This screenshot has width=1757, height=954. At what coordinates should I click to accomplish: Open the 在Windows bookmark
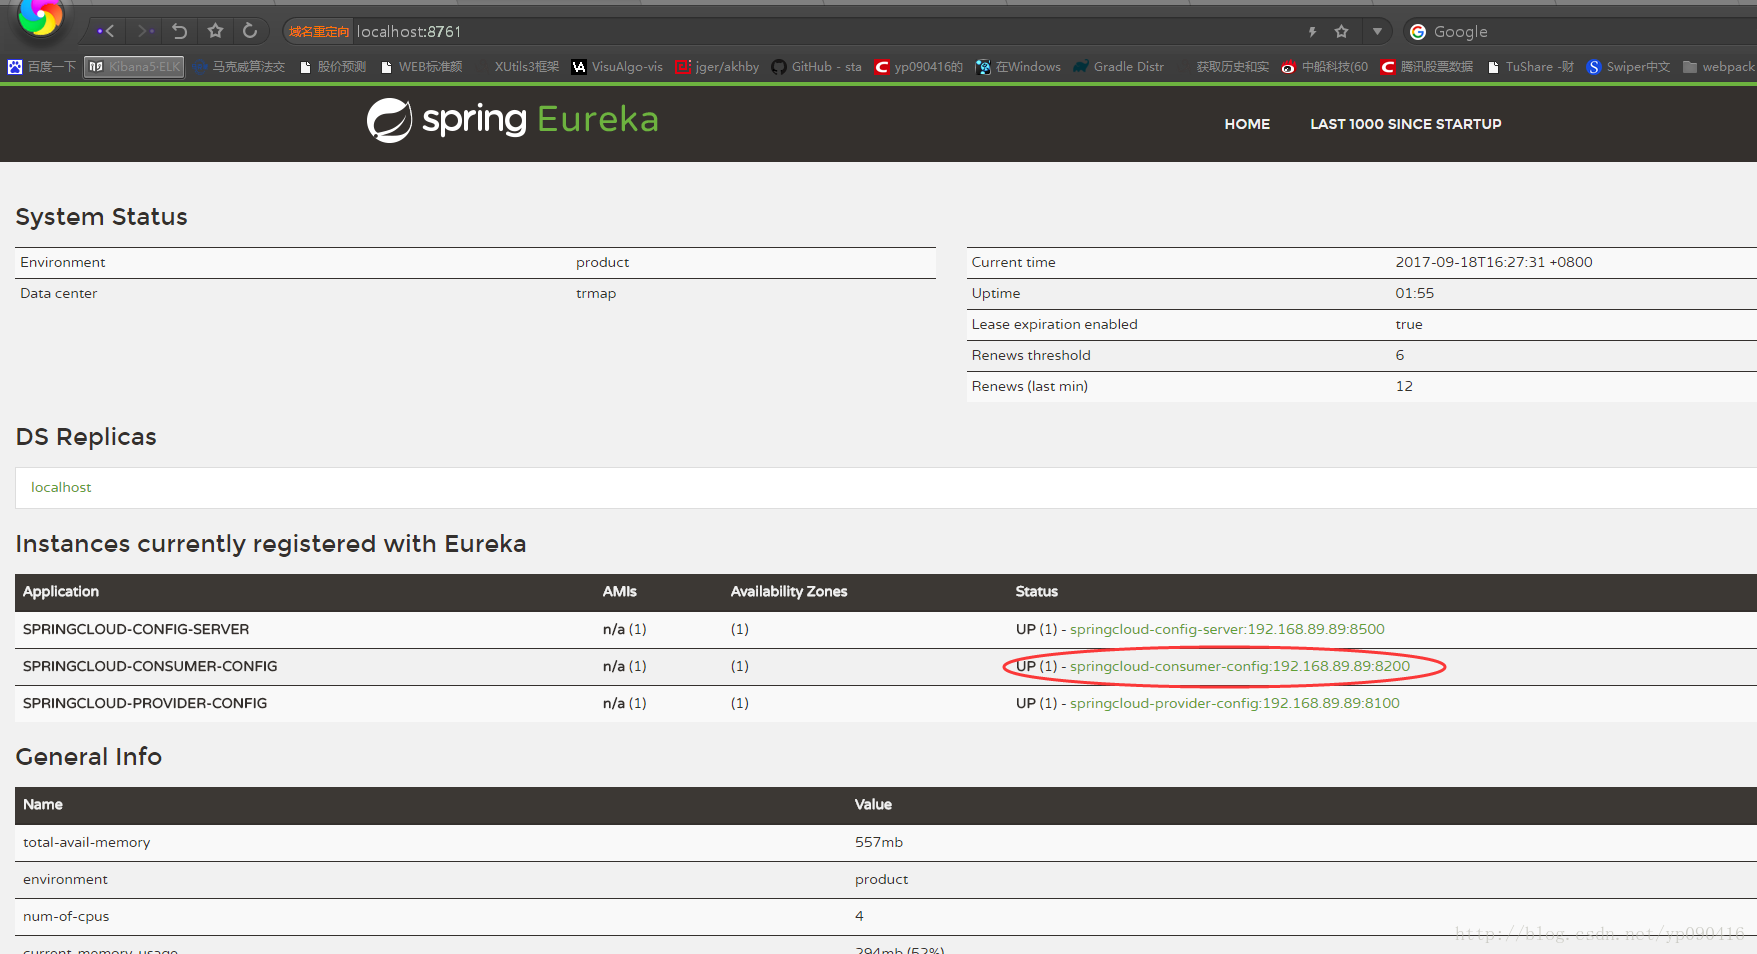point(1018,67)
